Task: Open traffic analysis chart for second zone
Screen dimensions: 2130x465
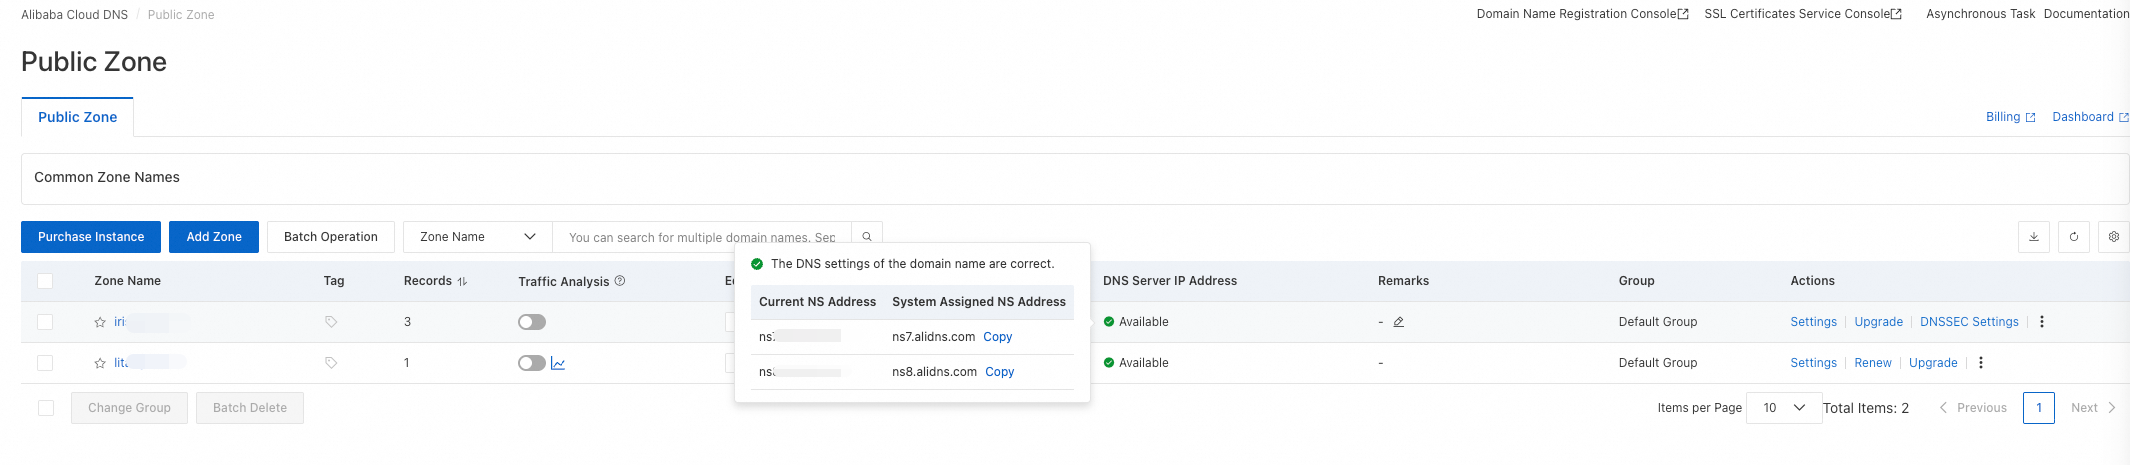Action: point(558,363)
